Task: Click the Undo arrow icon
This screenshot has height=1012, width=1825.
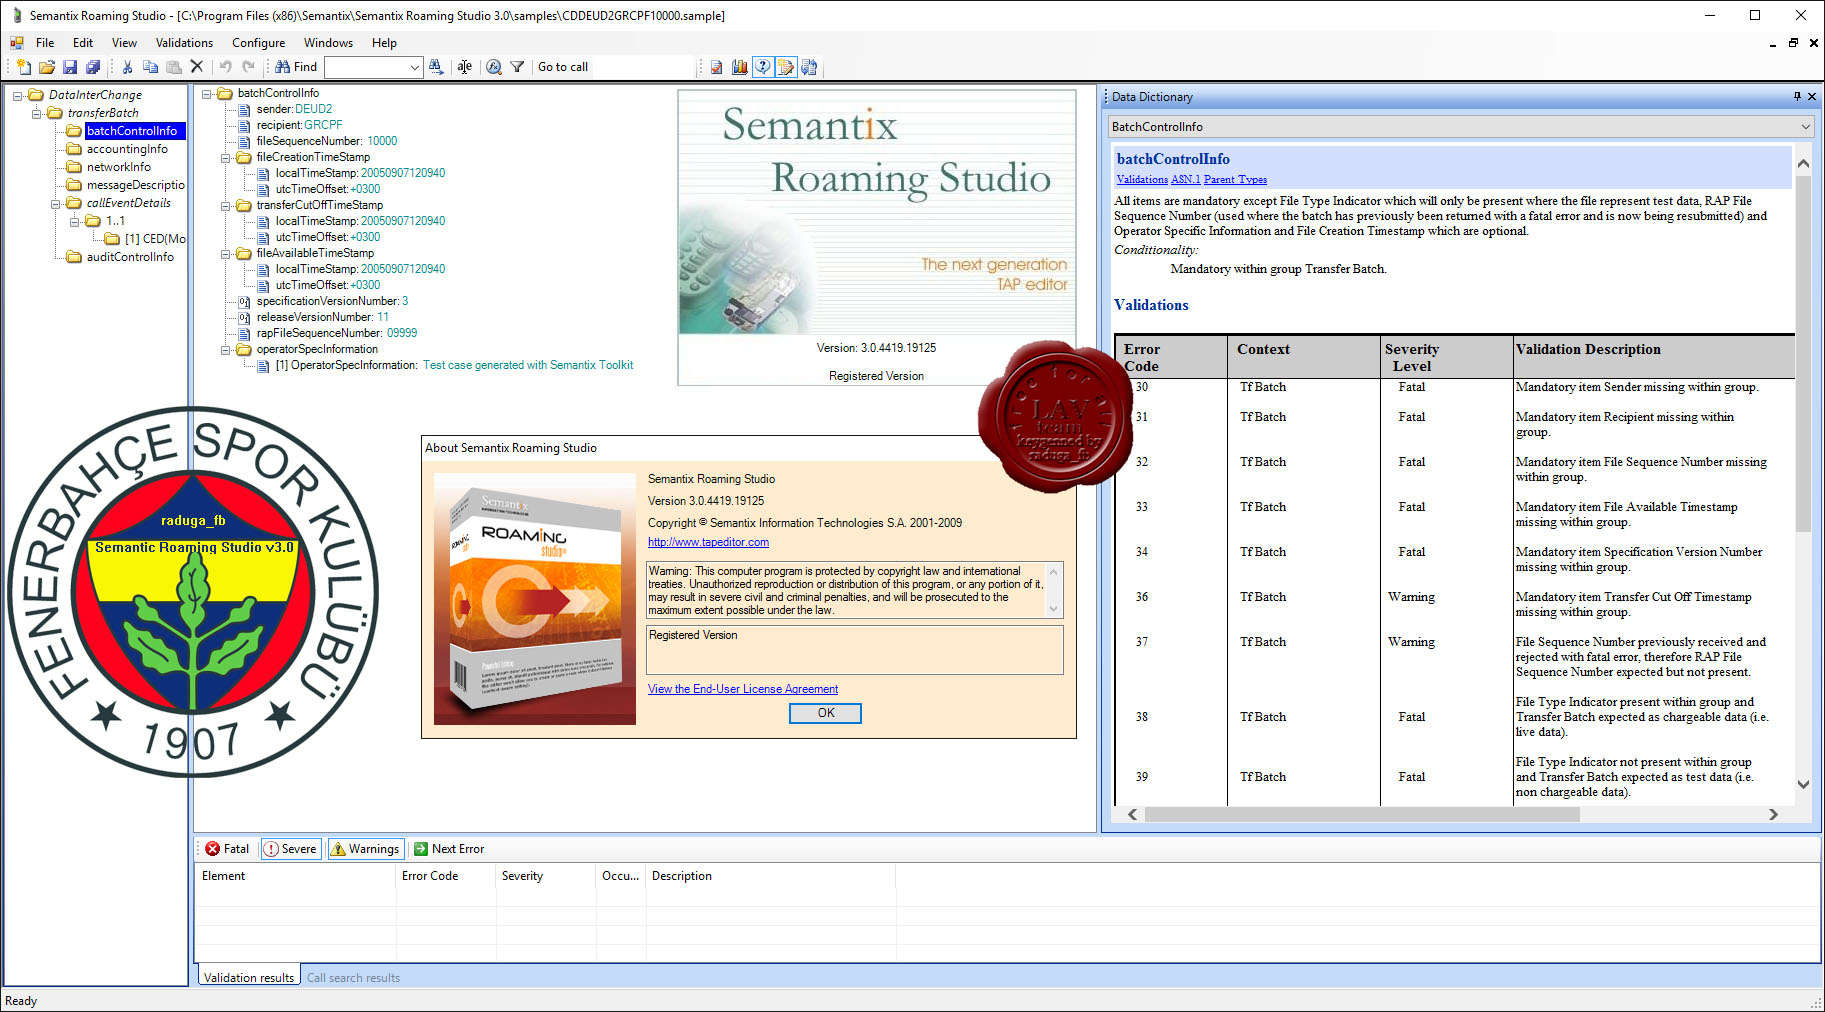Action: 225,67
